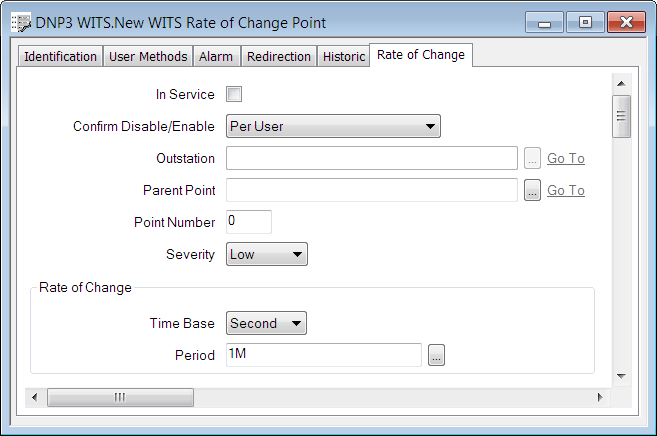Open the Parent Point browse ellipsis button

point(532,190)
